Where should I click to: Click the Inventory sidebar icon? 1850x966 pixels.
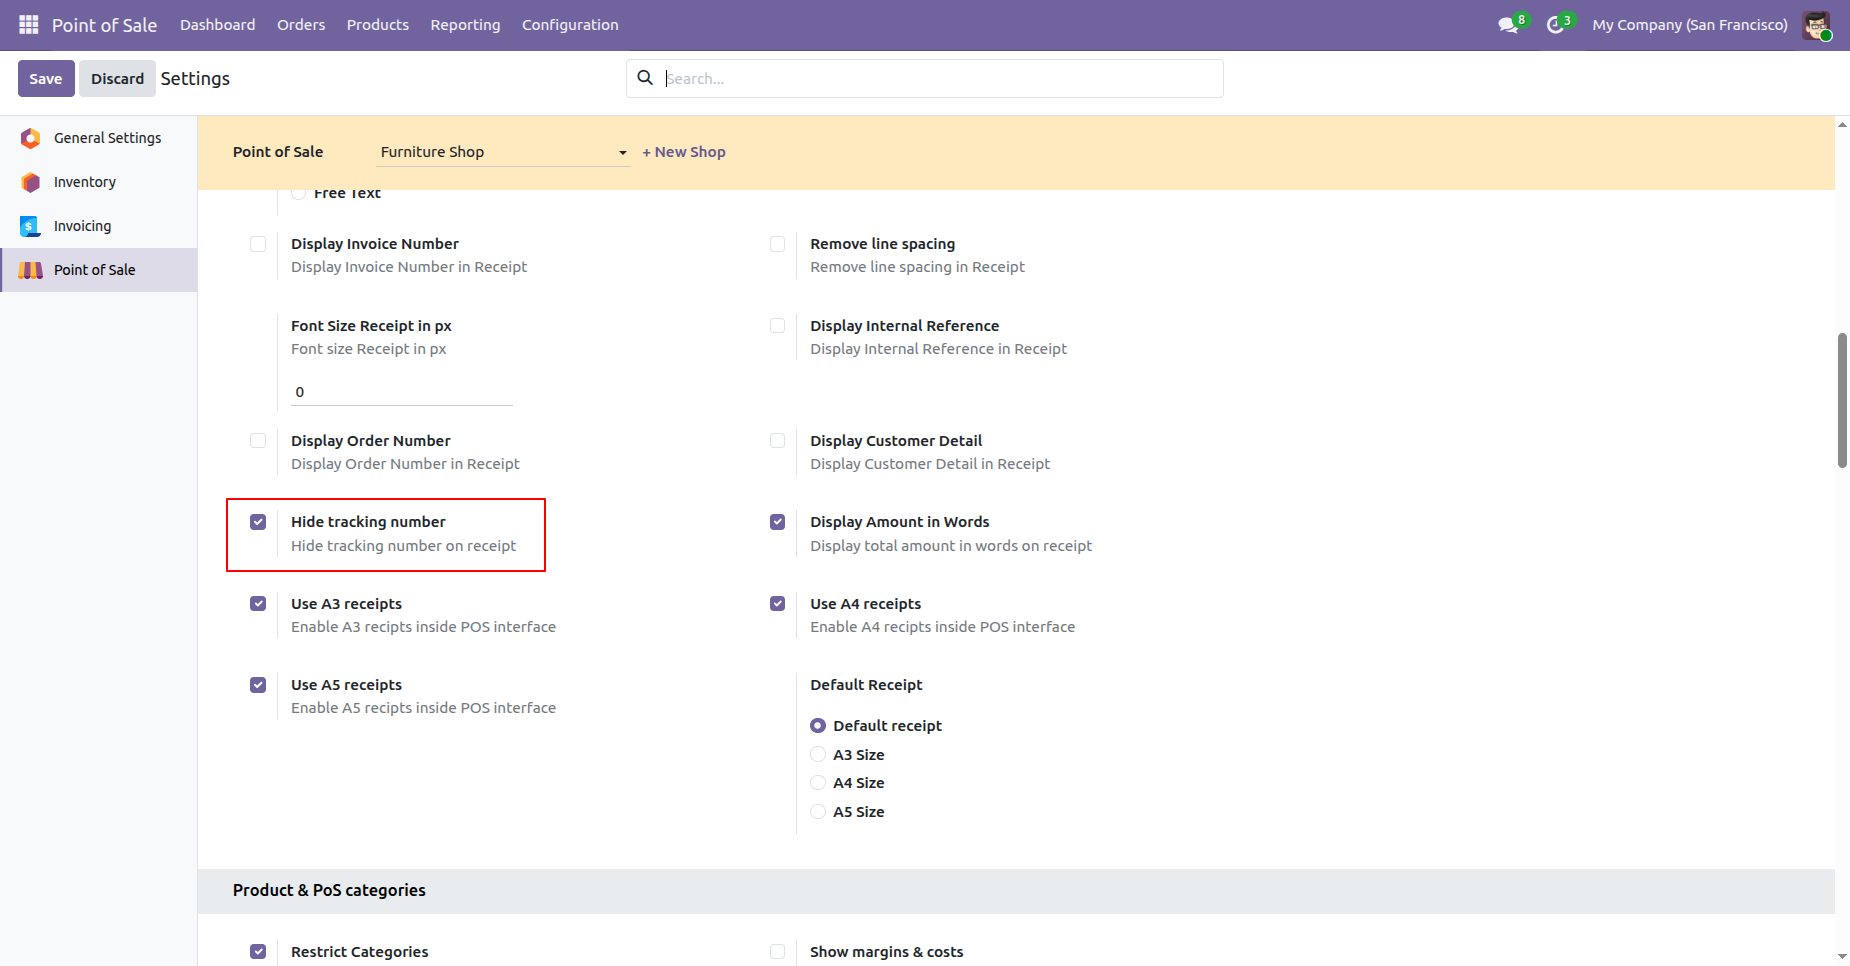click(31, 182)
